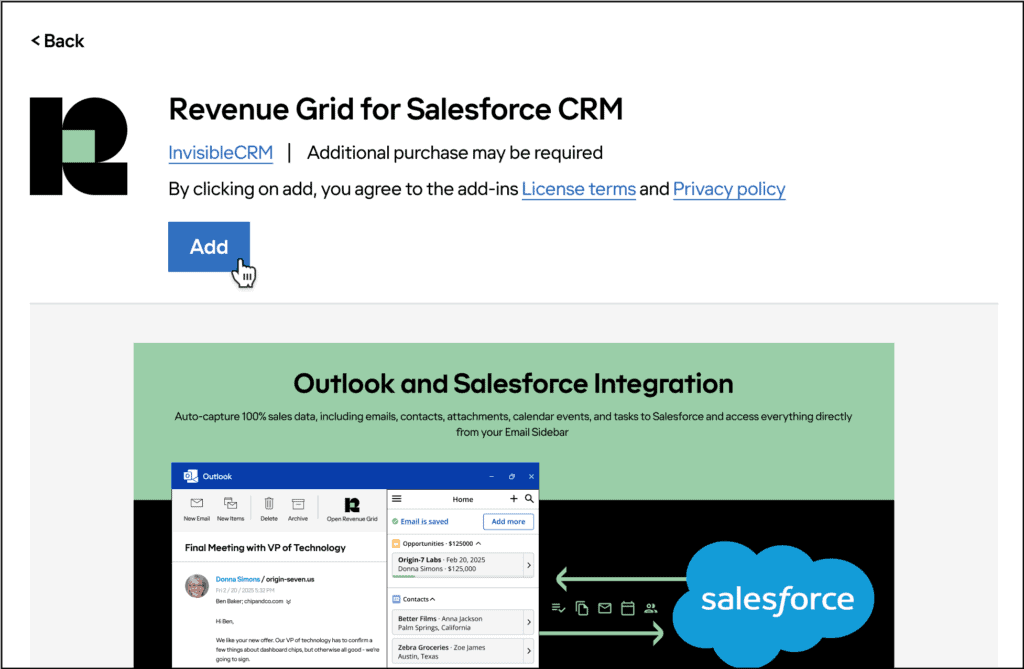Open the Privacy policy link
Image resolution: width=1024 pixels, height=669 pixels.
(x=728, y=189)
